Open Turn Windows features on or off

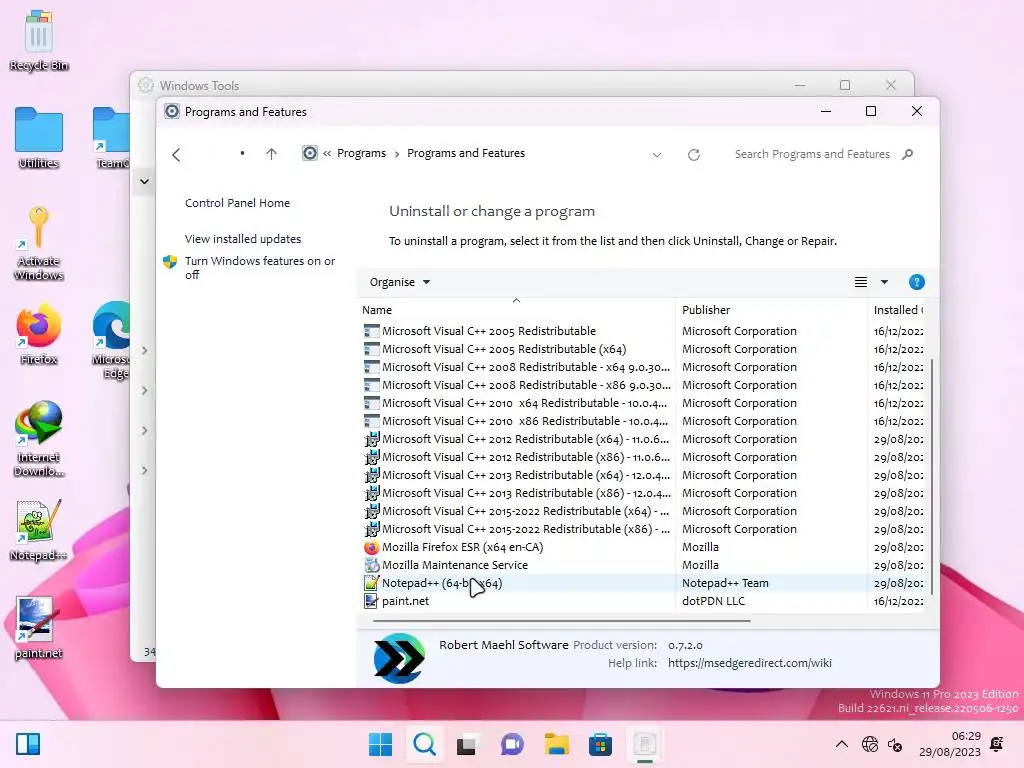tap(259, 268)
